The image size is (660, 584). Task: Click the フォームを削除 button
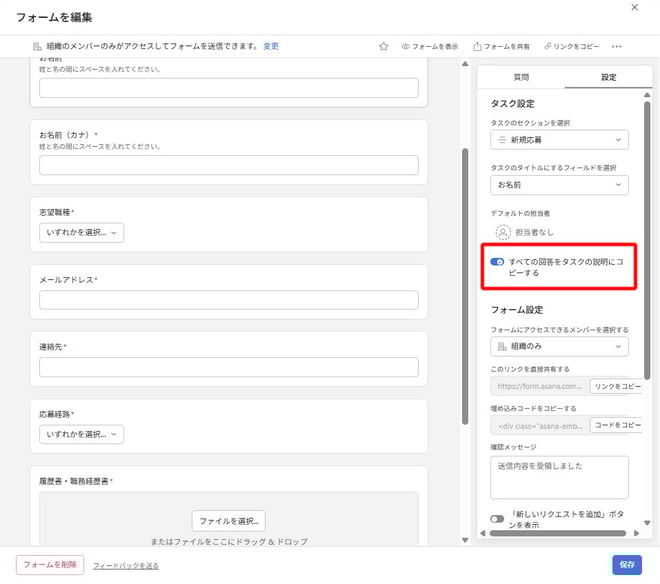(x=50, y=565)
